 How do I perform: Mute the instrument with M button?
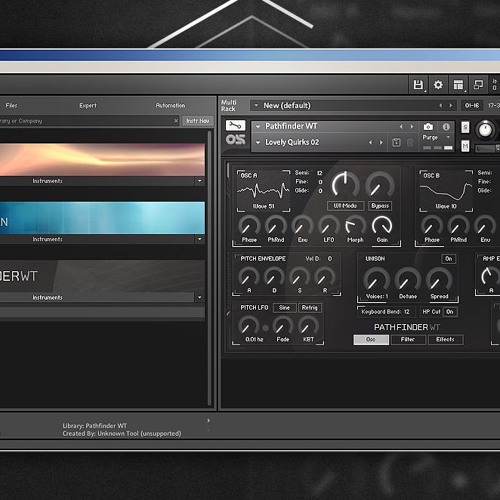[465, 146]
